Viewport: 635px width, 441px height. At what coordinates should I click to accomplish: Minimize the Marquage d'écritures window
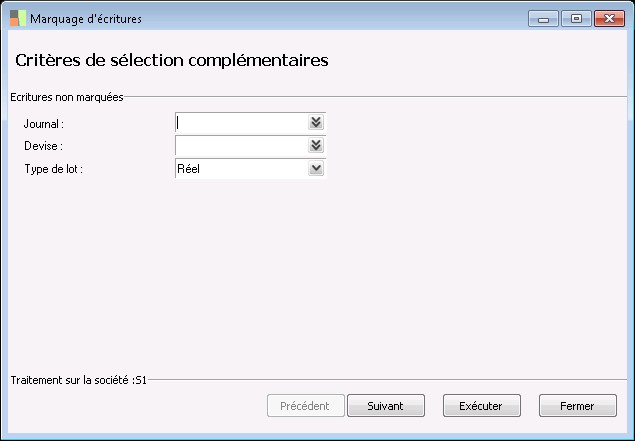pos(543,18)
